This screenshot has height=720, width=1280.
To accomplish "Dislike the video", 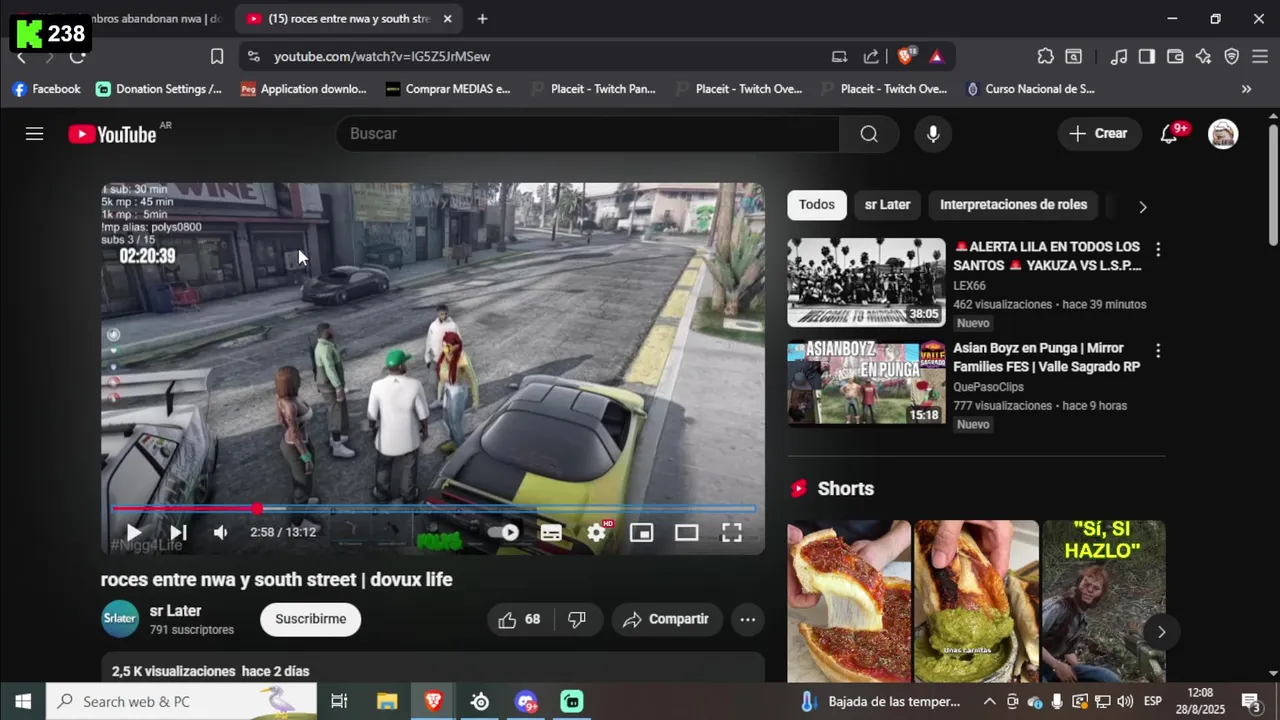I will point(577,620).
